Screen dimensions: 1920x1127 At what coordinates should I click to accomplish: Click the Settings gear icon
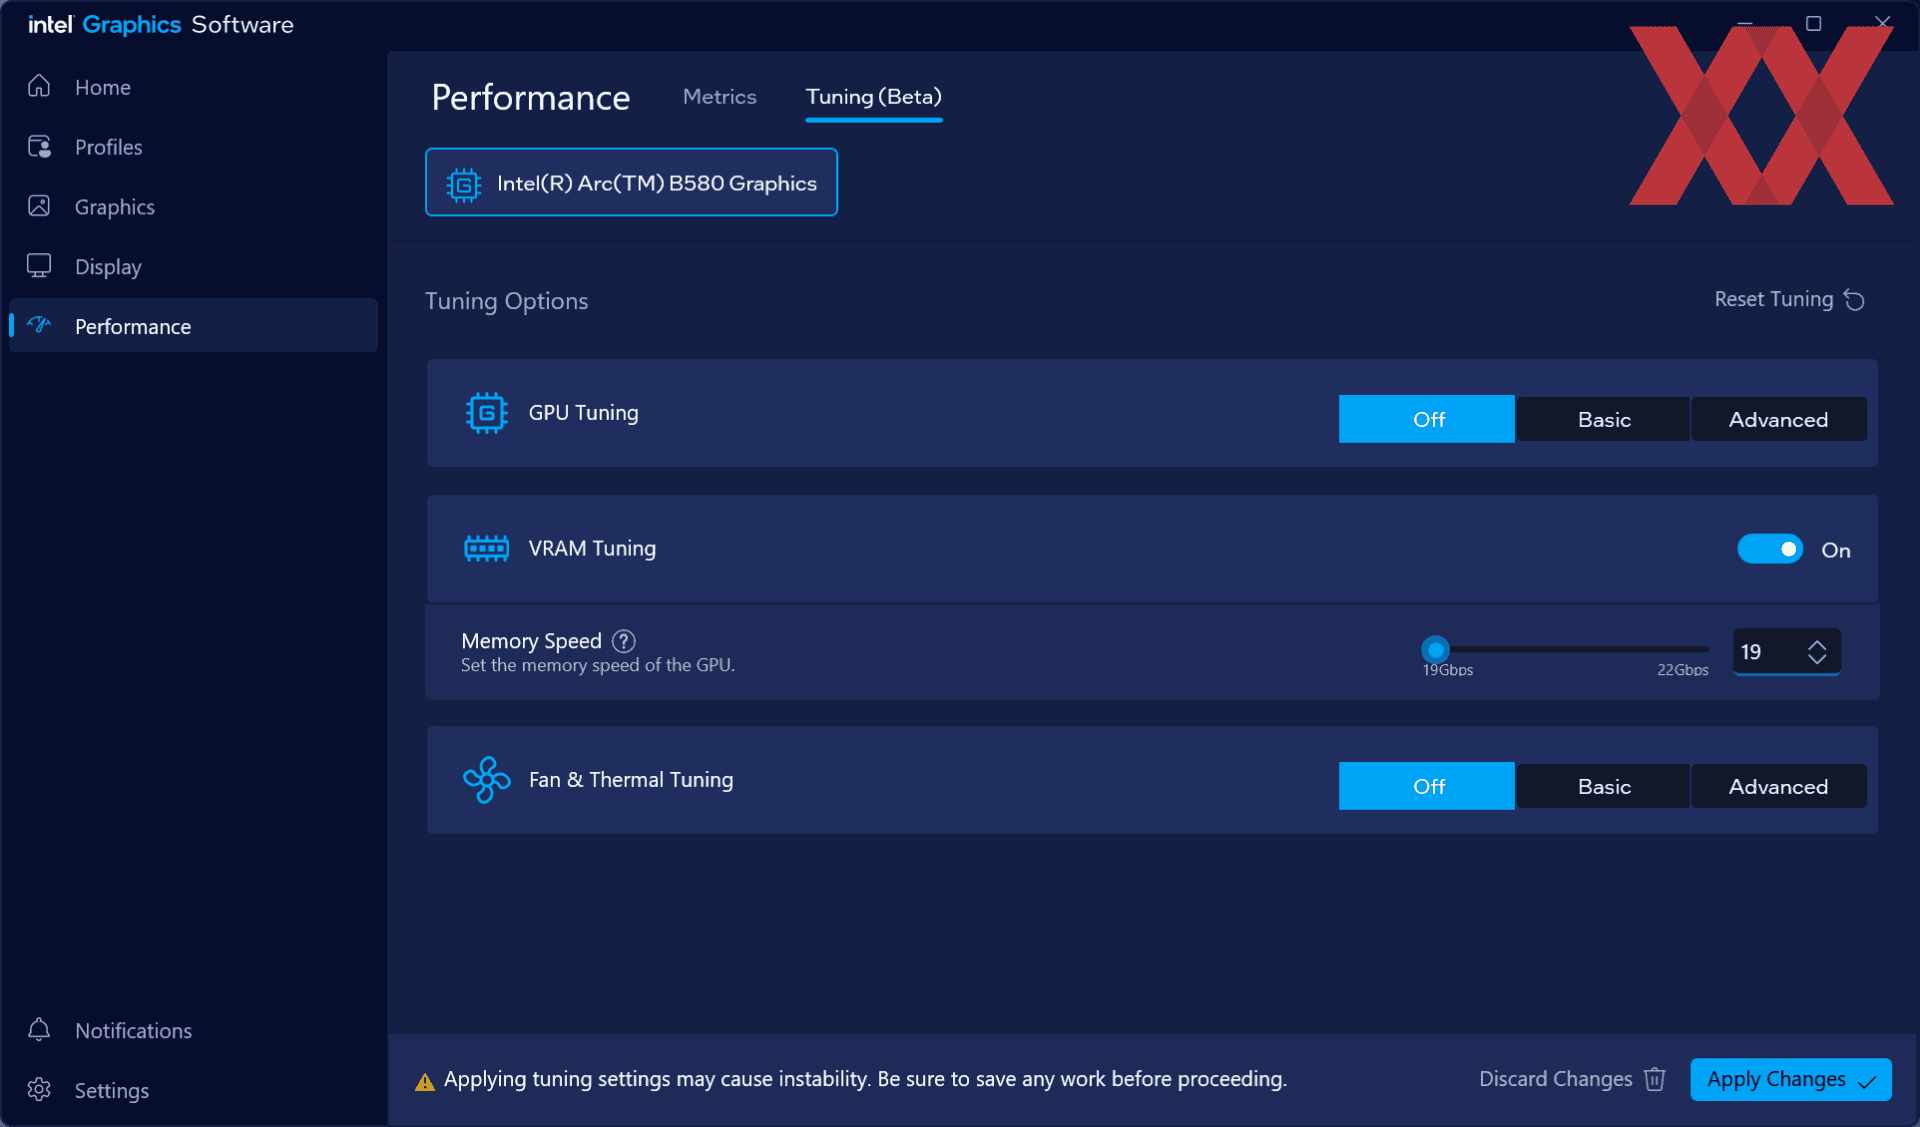point(39,1090)
